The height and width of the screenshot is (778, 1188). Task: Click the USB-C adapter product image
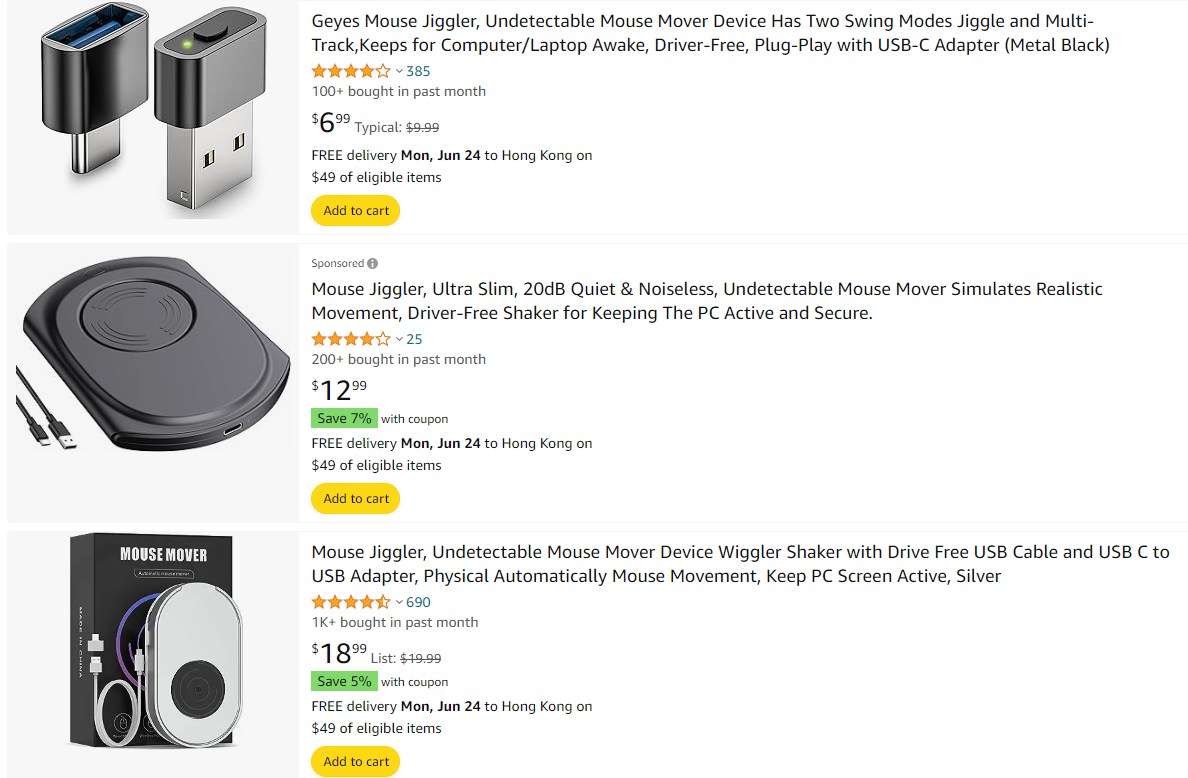(152, 118)
